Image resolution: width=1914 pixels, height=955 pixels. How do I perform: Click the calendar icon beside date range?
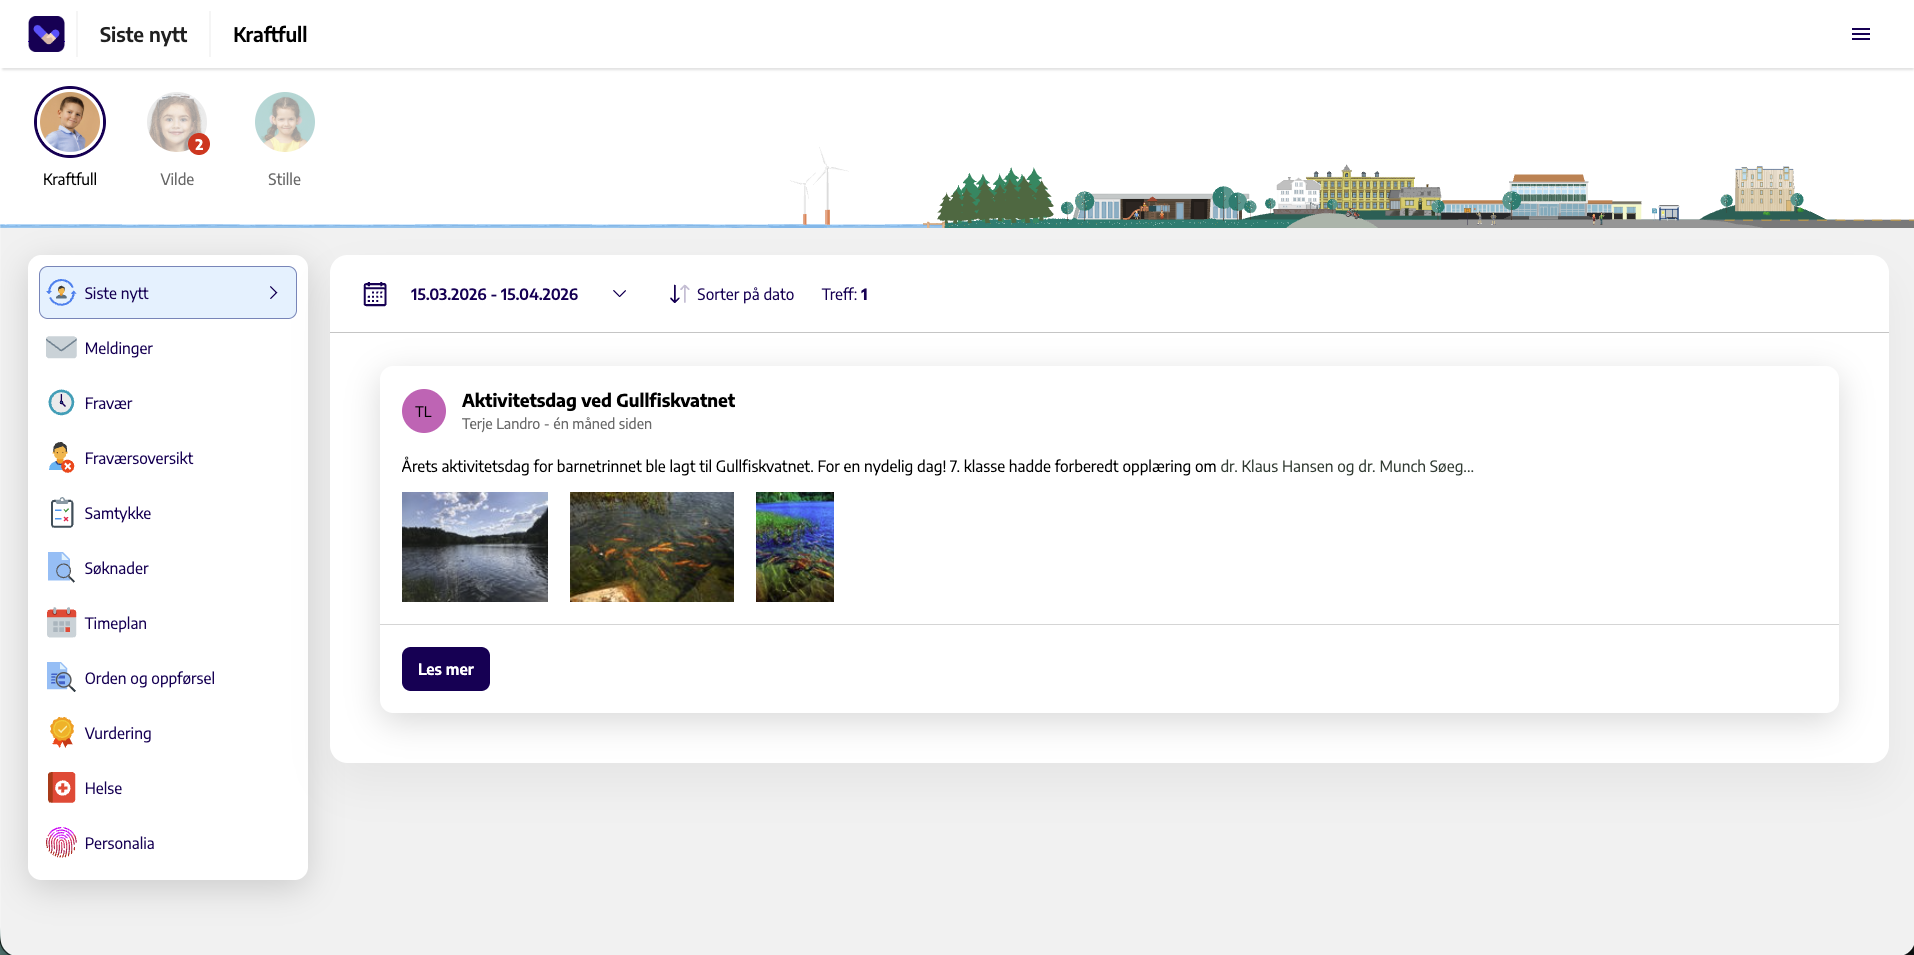coord(375,294)
